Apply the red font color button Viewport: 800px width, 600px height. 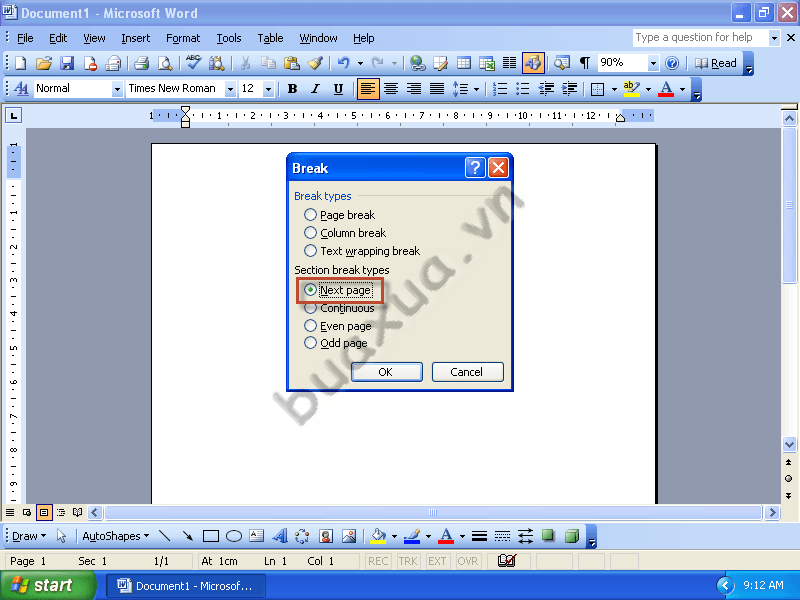pos(666,89)
